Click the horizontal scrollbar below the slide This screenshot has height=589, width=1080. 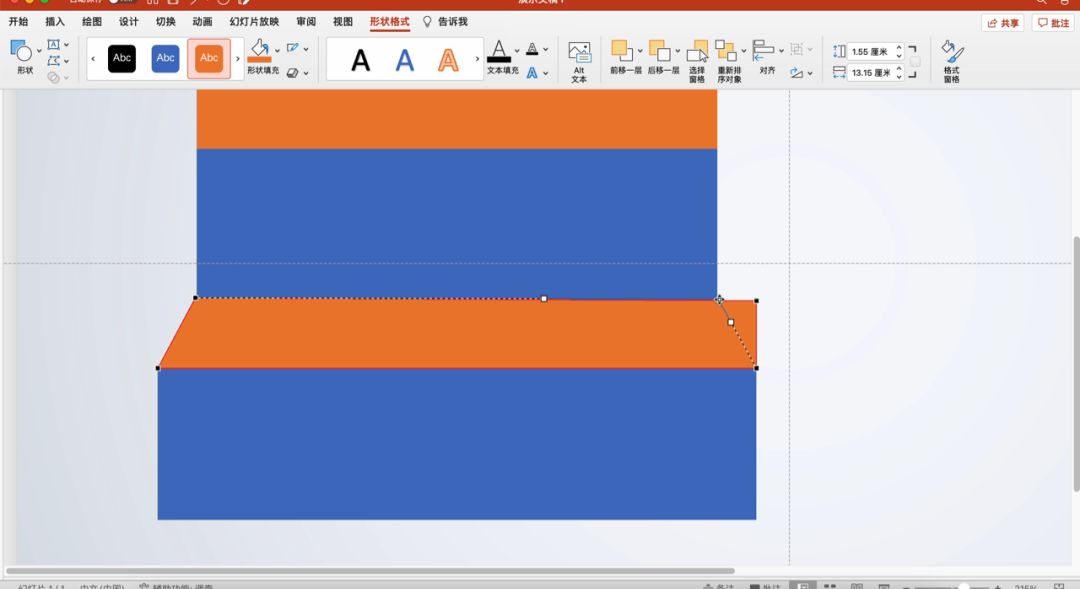tap(370, 570)
